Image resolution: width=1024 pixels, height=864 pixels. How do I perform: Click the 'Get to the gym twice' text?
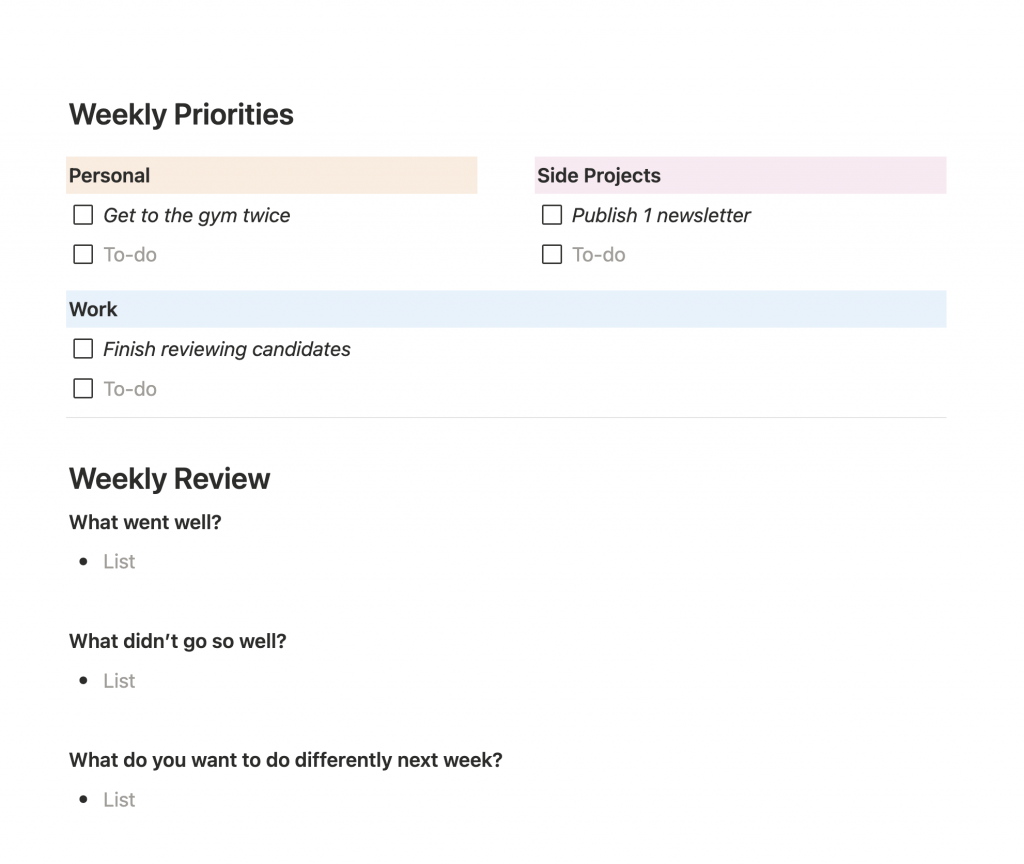197,216
